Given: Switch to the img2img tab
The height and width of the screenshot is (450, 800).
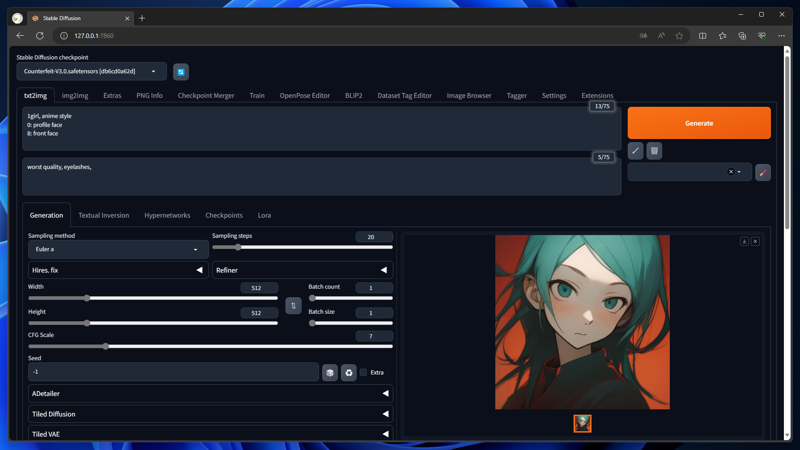Looking at the screenshot, I should [x=75, y=95].
